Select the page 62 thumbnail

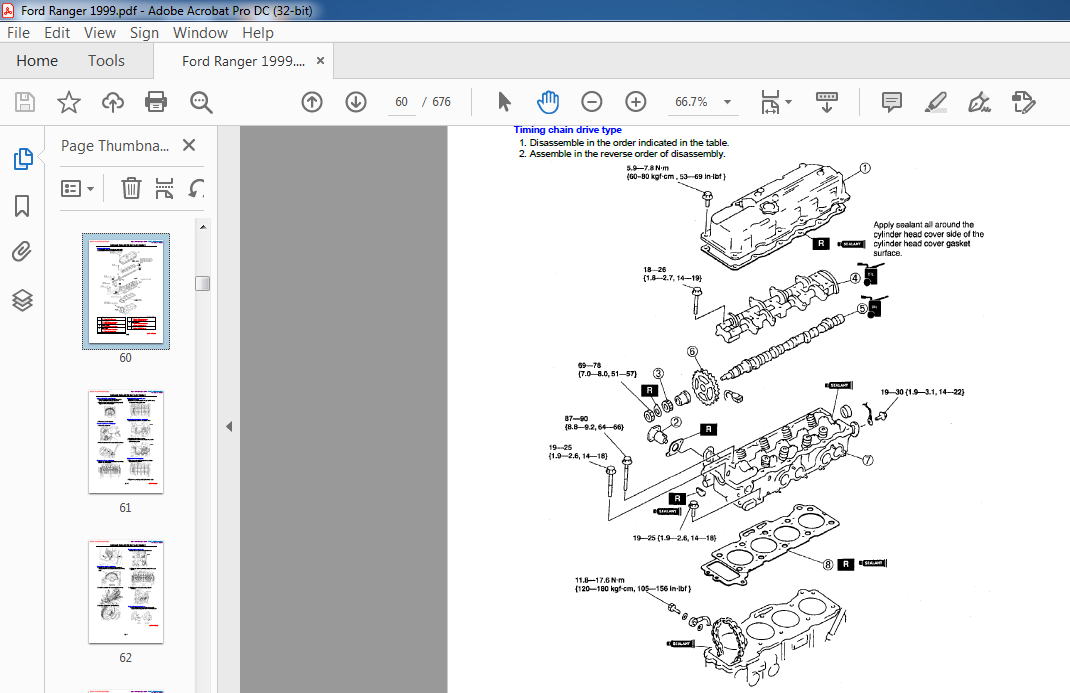126,592
